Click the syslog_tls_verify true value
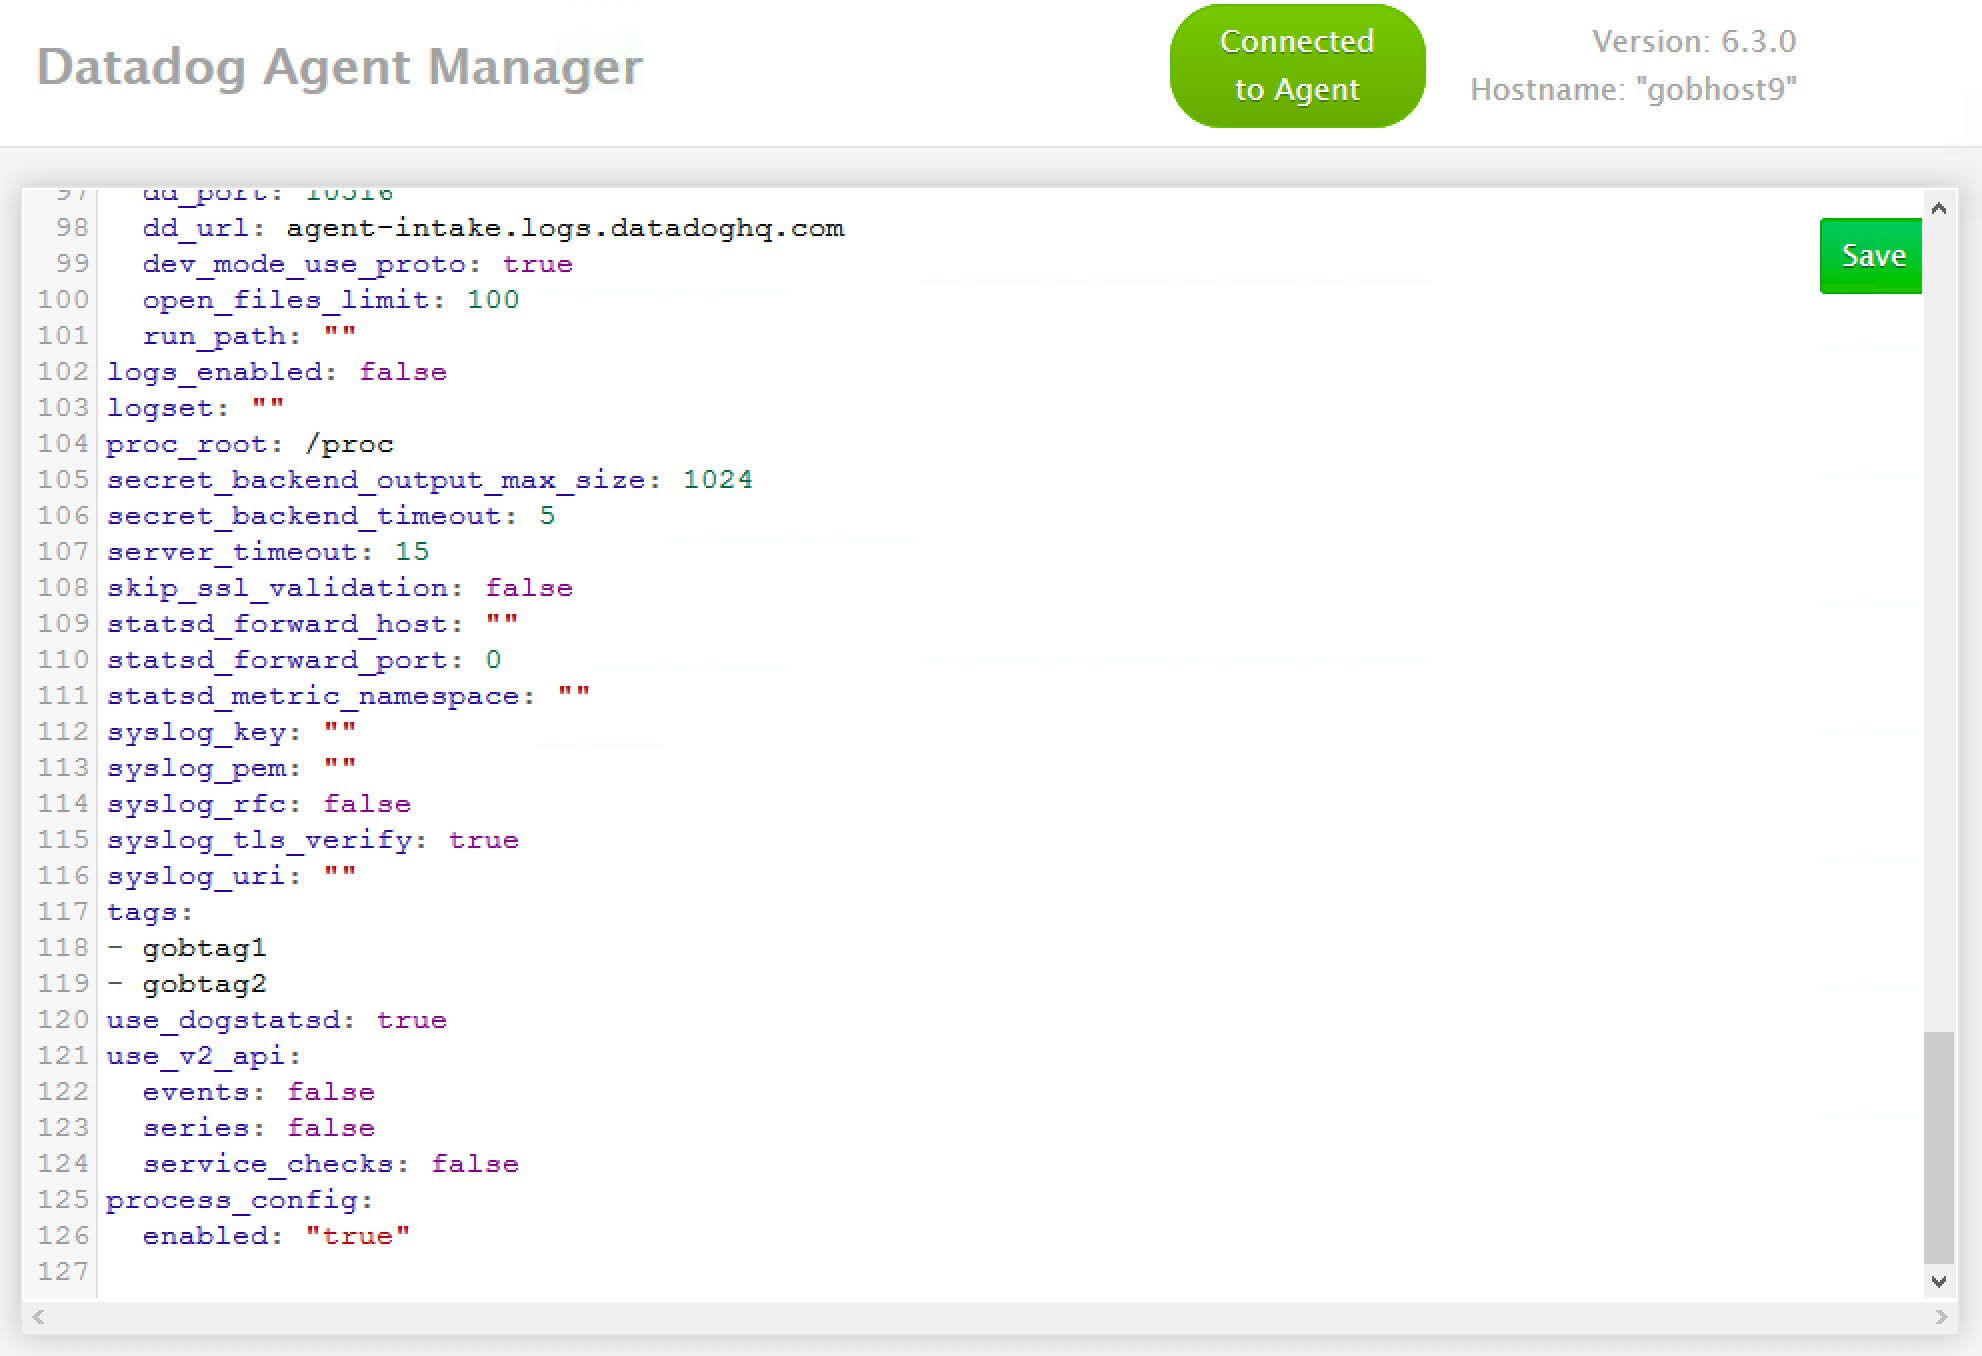Screen dimensions: 1982x1356 484,839
